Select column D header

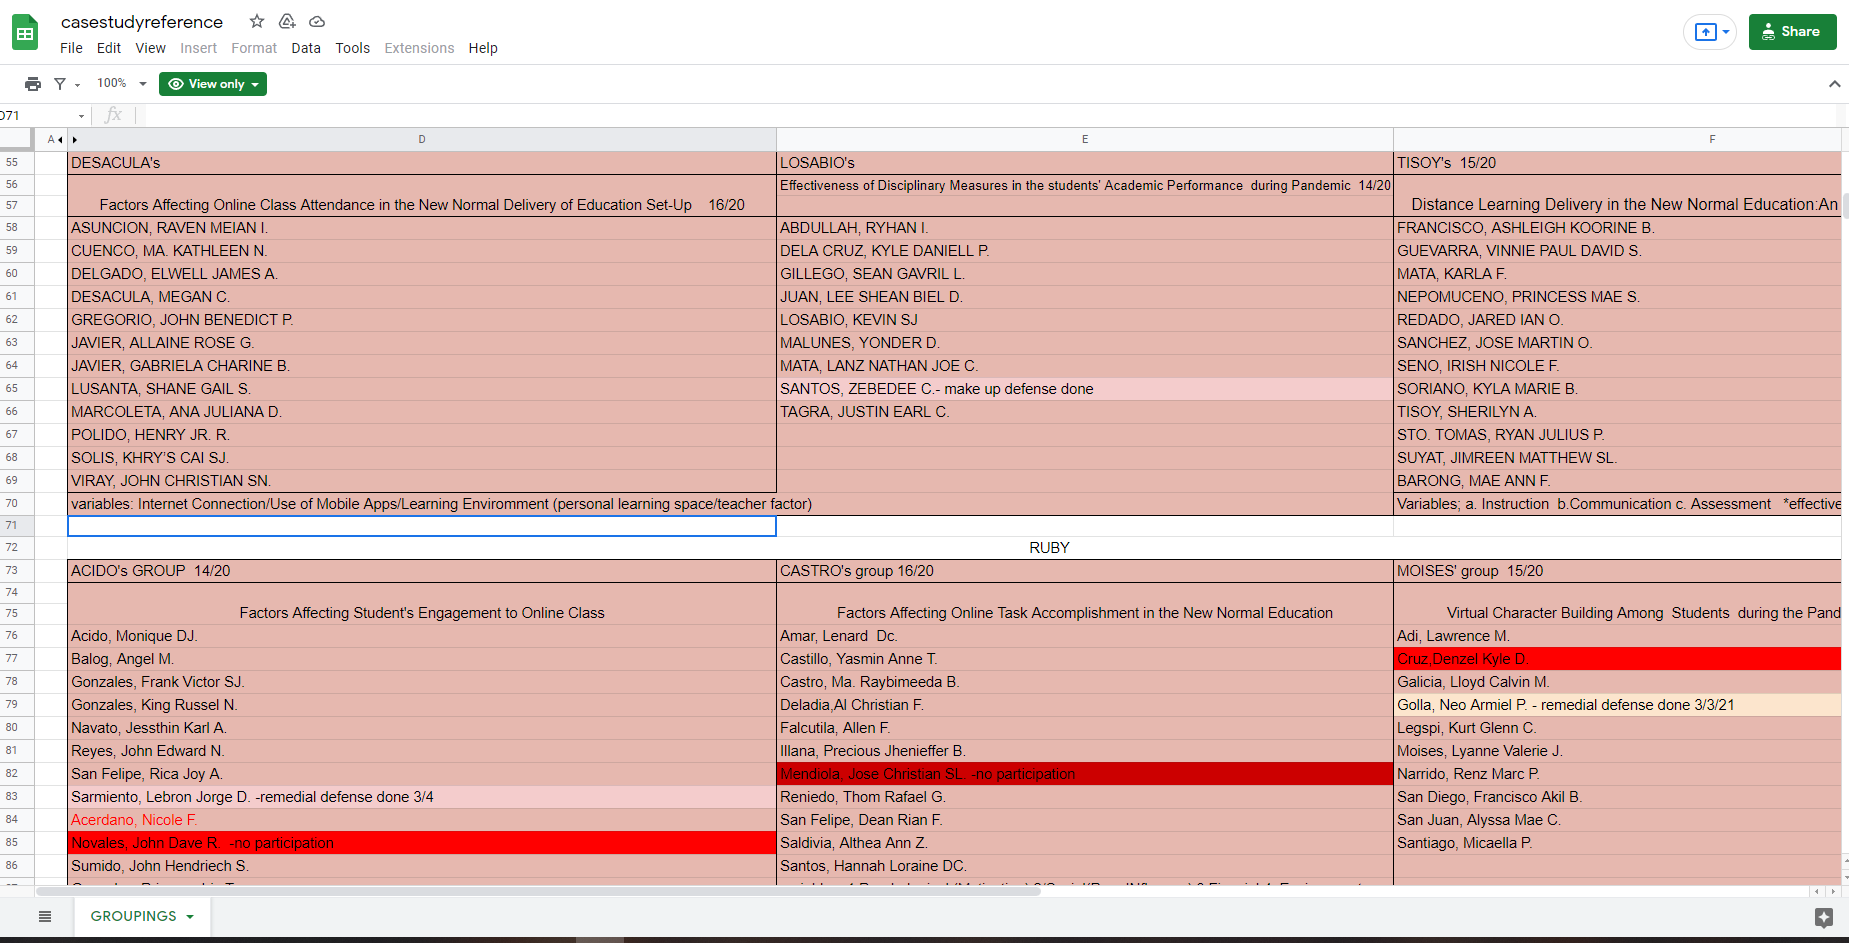coord(422,140)
